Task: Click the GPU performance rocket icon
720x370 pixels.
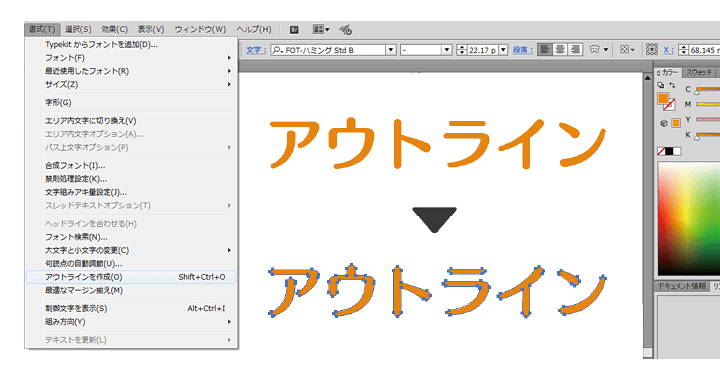Action: point(345,30)
